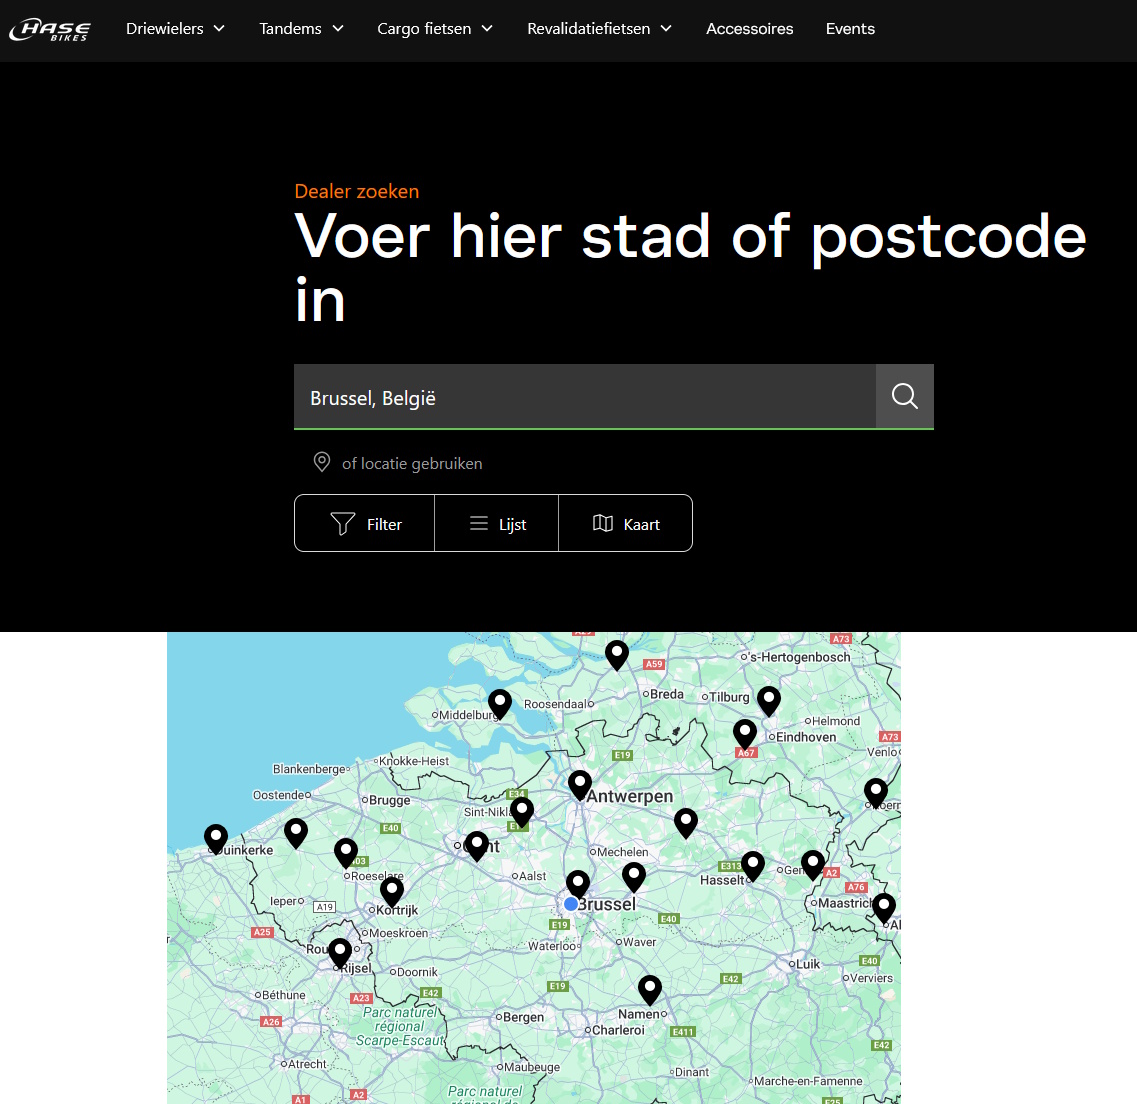Expand the Tandems dropdown menu
The height and width of the screenshot is (1104, 1137).
(301, 29)
